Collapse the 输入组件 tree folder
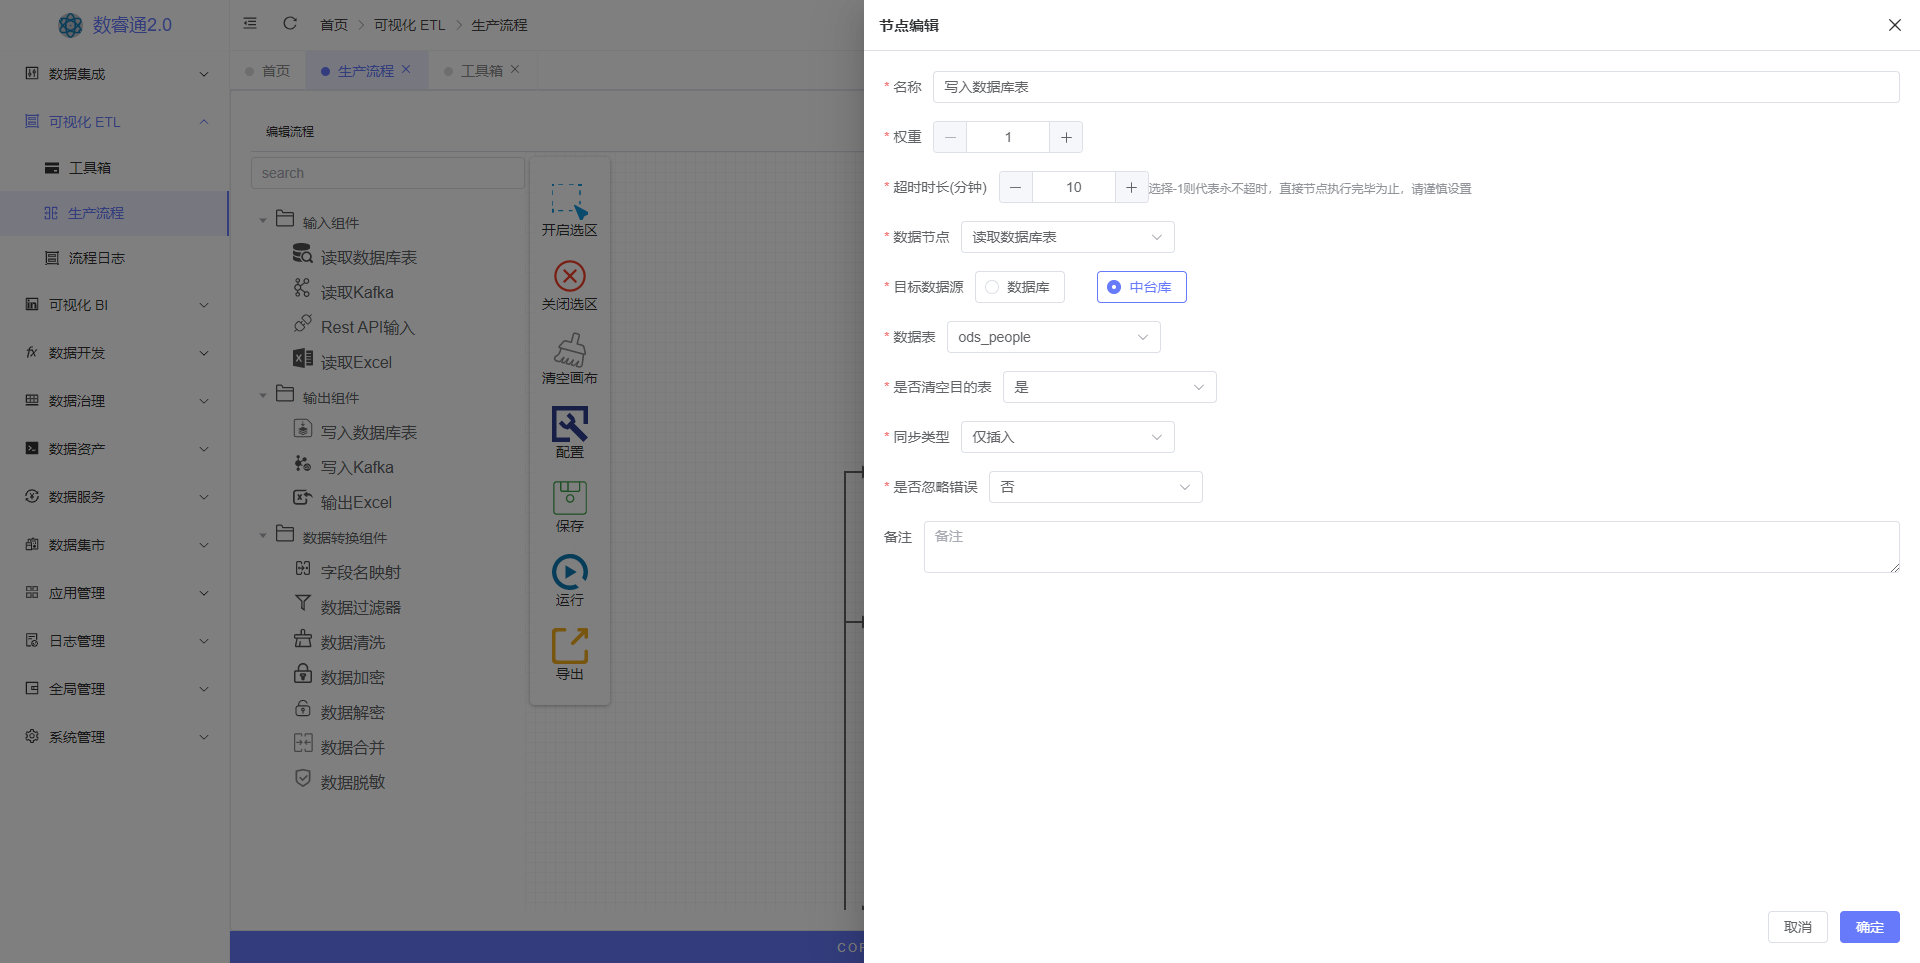Viewport: 1920px width, 963px height. 263,221
